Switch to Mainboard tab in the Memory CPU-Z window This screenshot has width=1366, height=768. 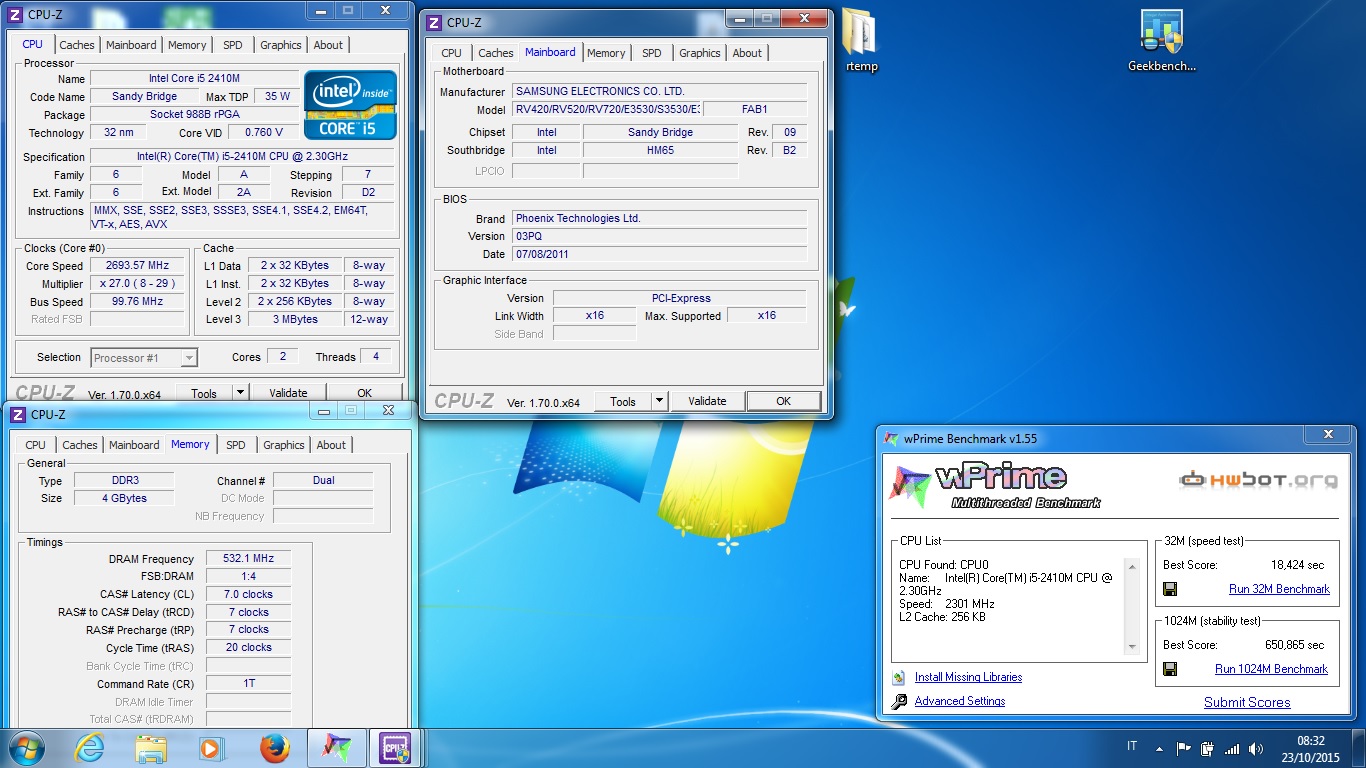(134, 445)
